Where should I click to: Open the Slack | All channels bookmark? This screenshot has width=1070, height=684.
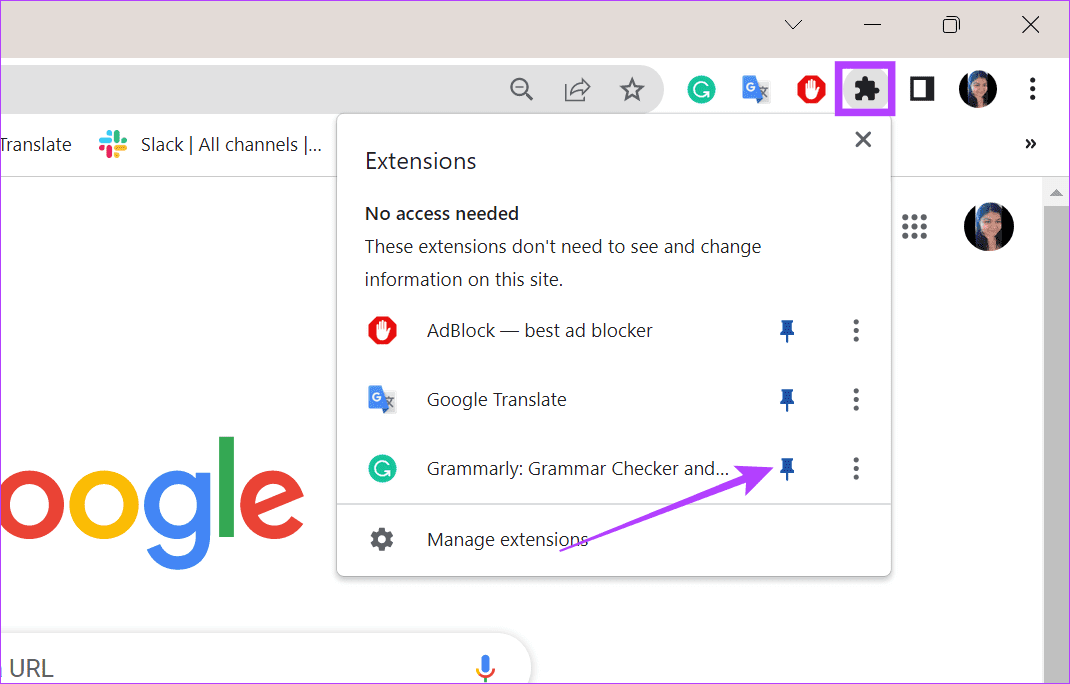tap(210, 145)
